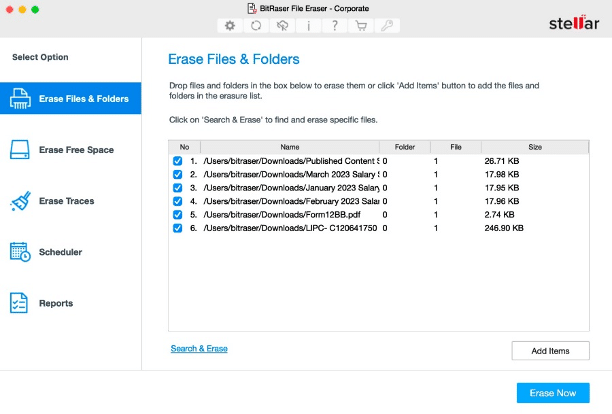The image size is (612, 414).
Task: Click the stellar logo
Action: (x=574, y=23)
